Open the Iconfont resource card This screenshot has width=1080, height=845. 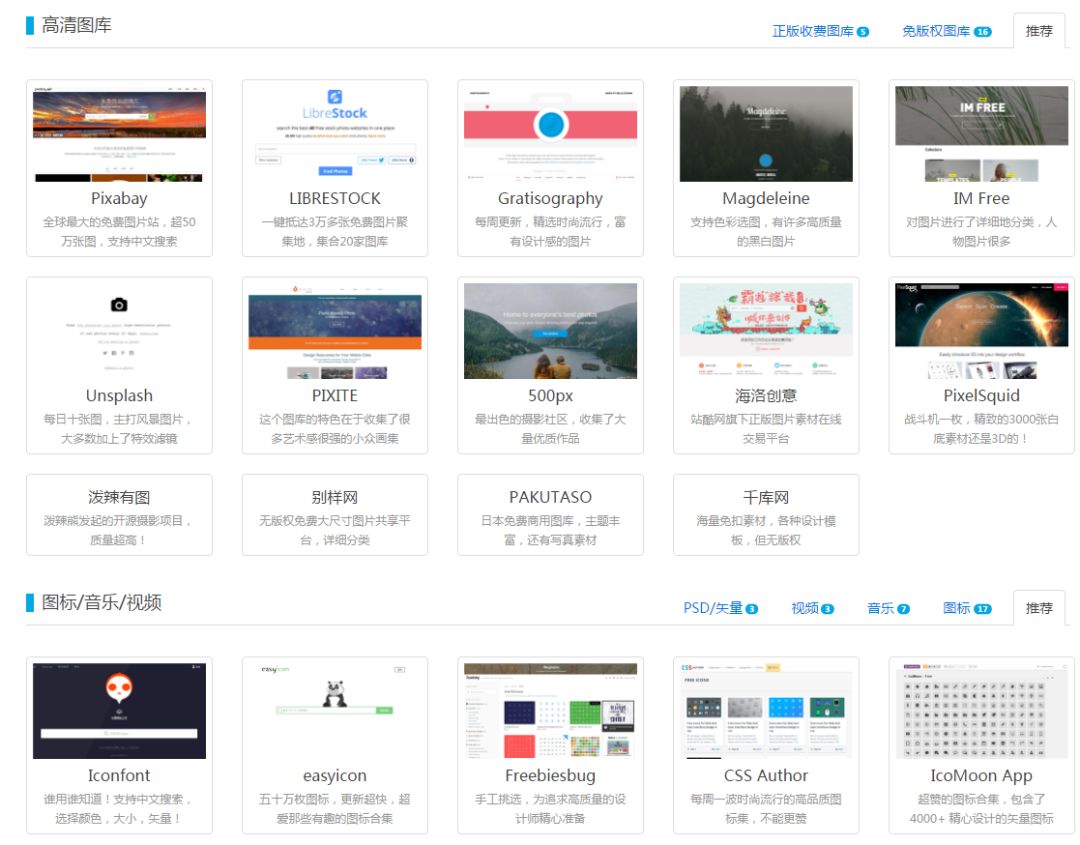click(120, 745)
